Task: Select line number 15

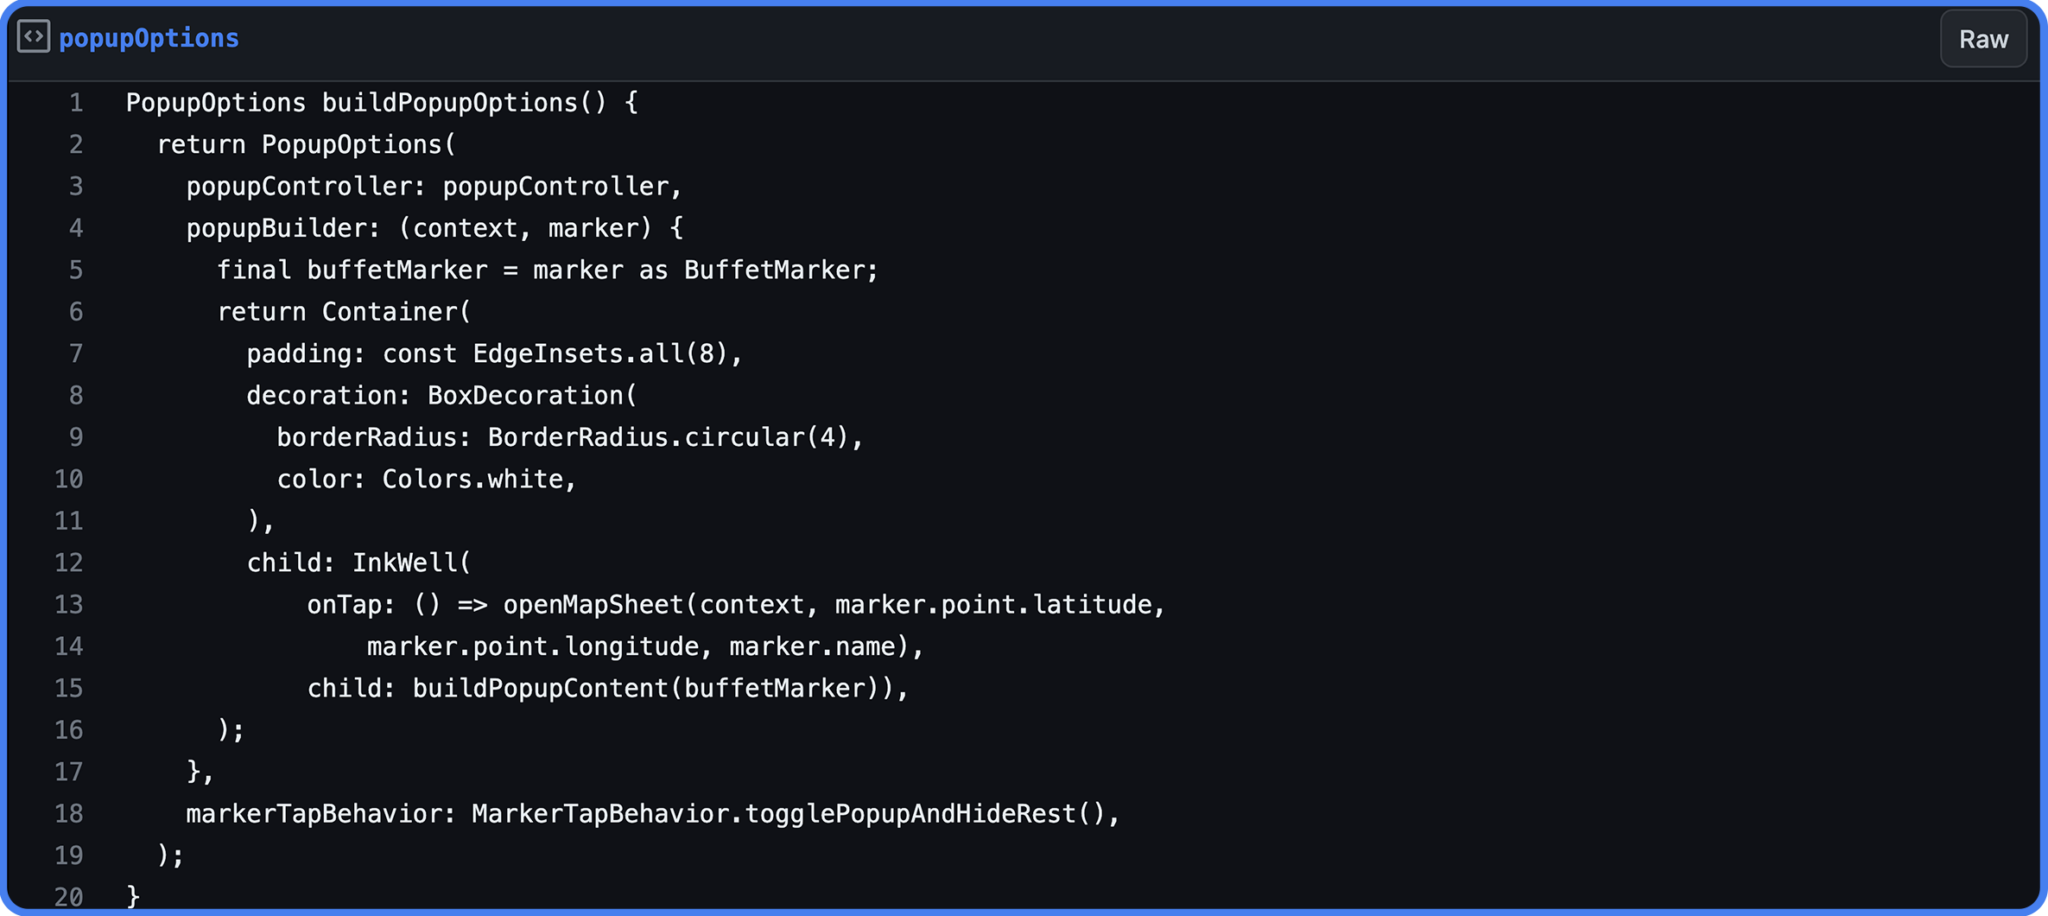Action: (69, 688)
